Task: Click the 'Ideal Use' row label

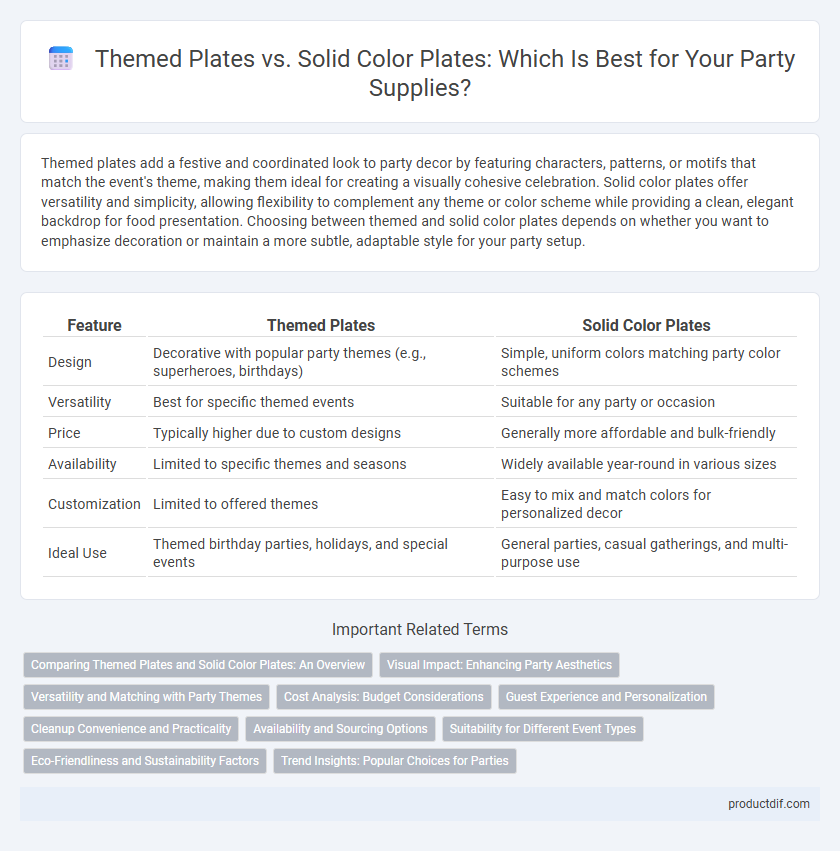Action: 77,553
